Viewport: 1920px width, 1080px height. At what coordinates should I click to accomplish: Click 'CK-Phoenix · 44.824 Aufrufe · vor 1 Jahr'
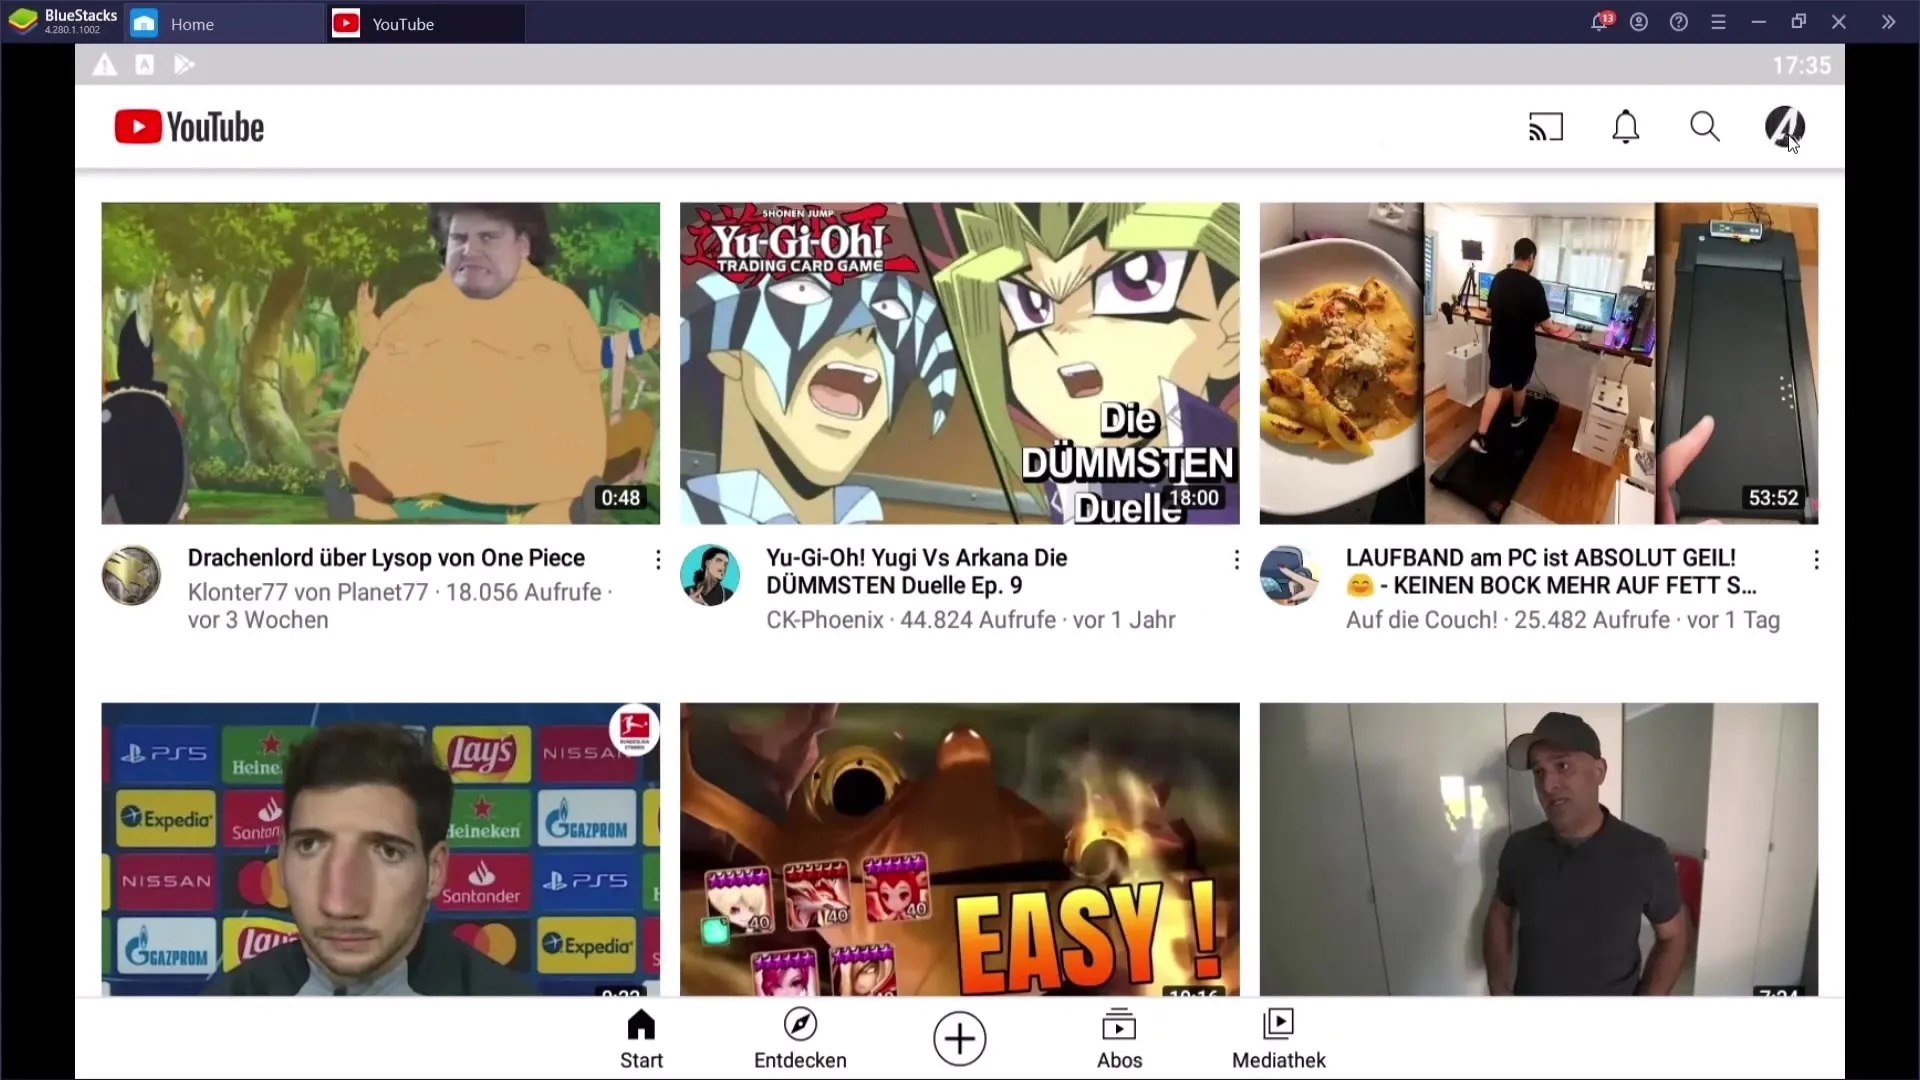970,620
